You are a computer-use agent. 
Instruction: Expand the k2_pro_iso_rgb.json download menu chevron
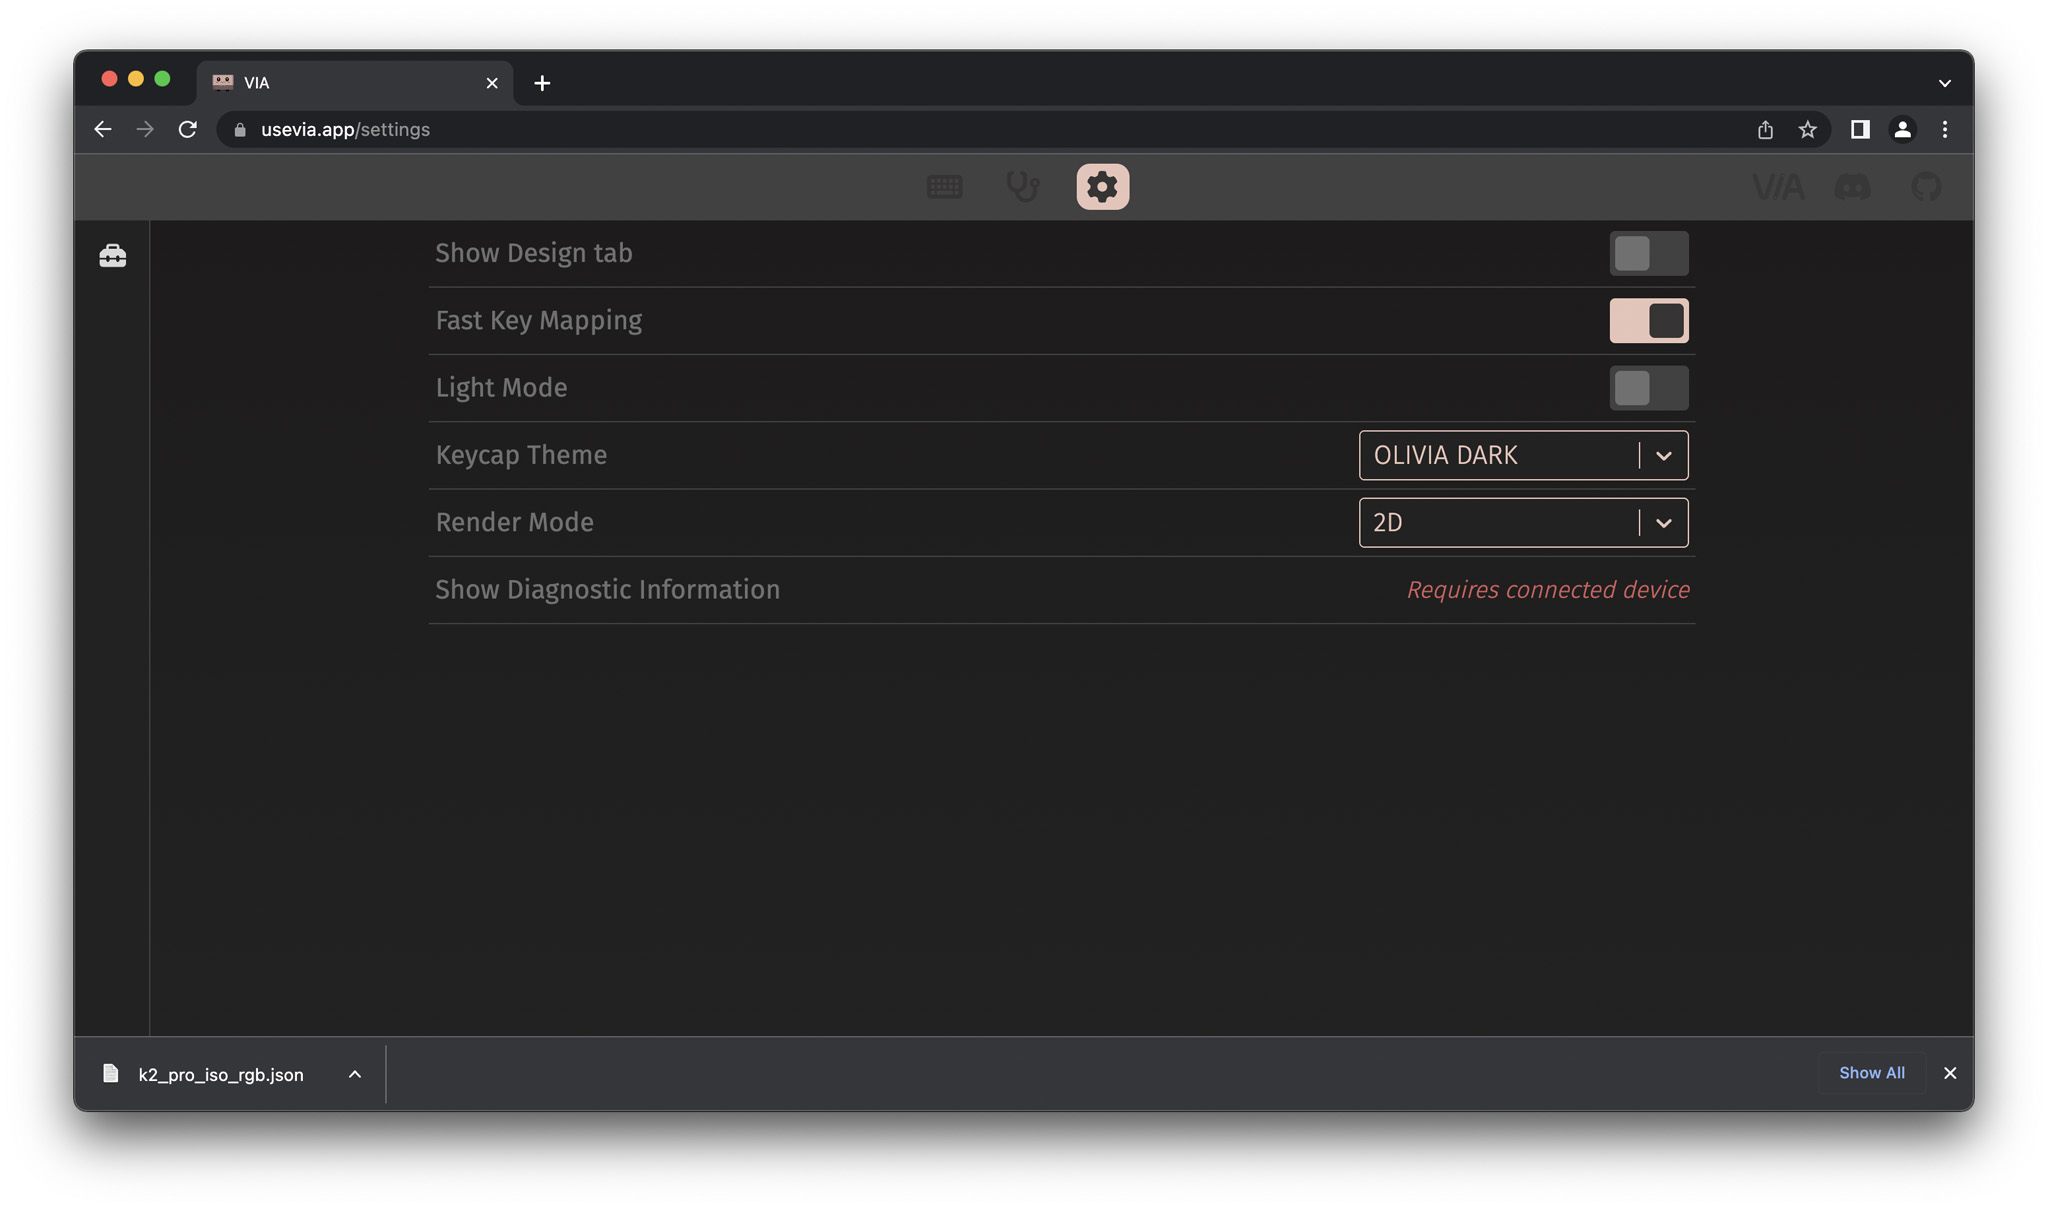click(355, 1074)
